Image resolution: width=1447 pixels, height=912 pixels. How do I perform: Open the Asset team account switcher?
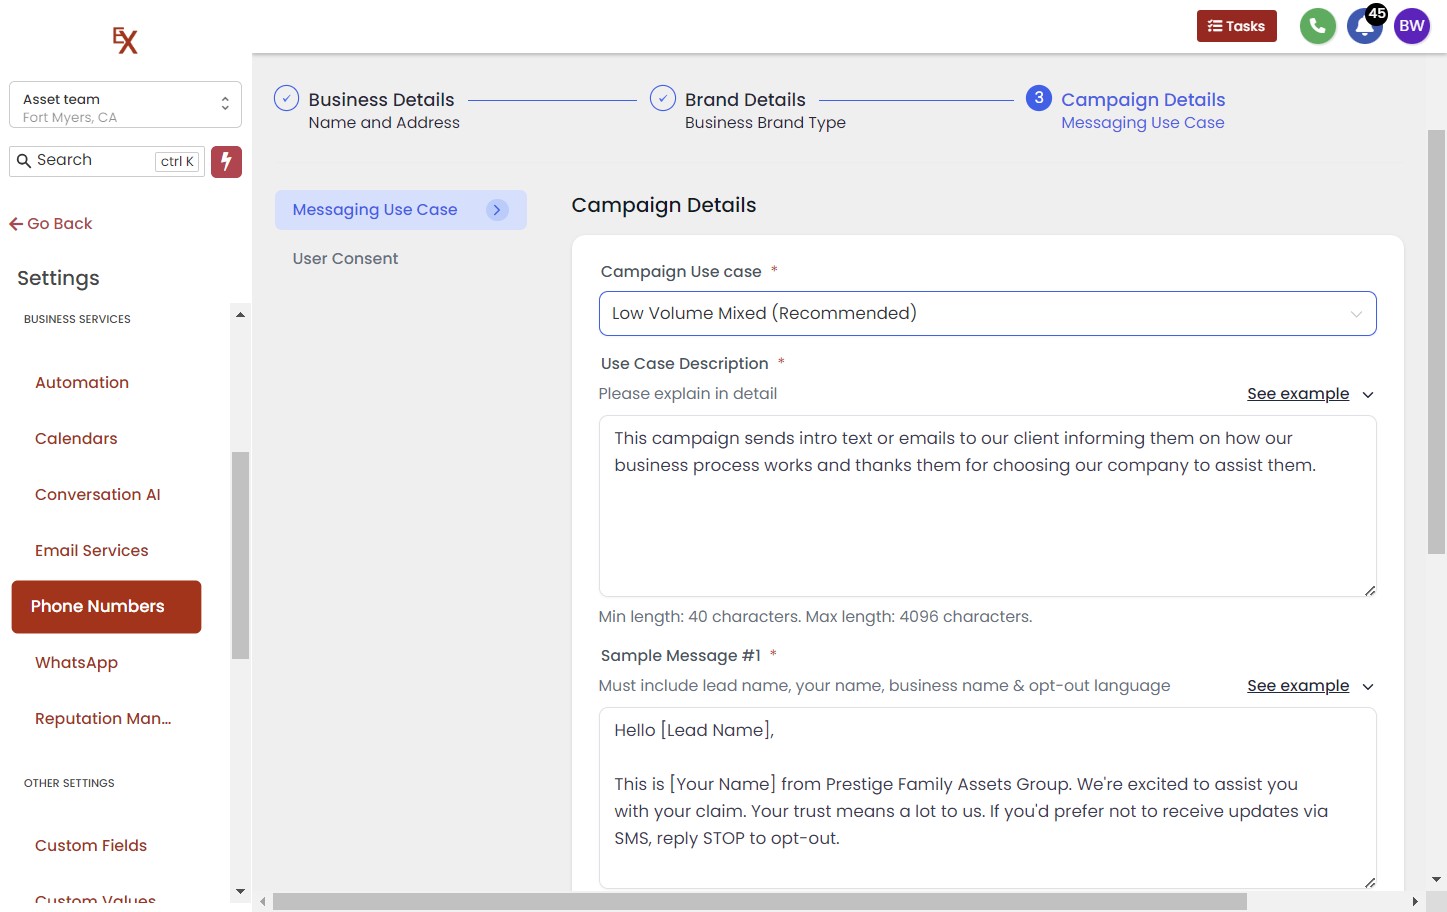click(125, 105)
